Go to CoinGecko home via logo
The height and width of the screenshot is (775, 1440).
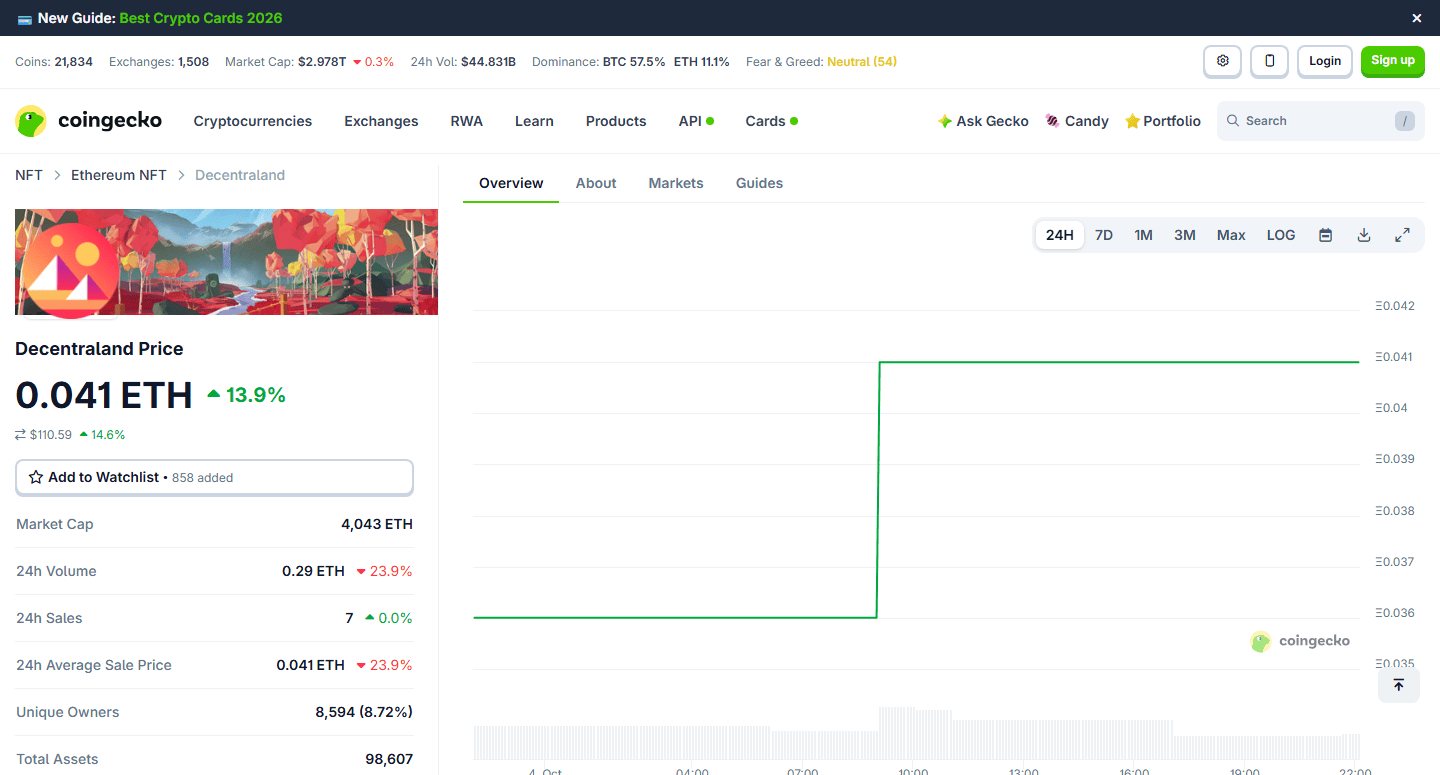(x=89, y=121)
